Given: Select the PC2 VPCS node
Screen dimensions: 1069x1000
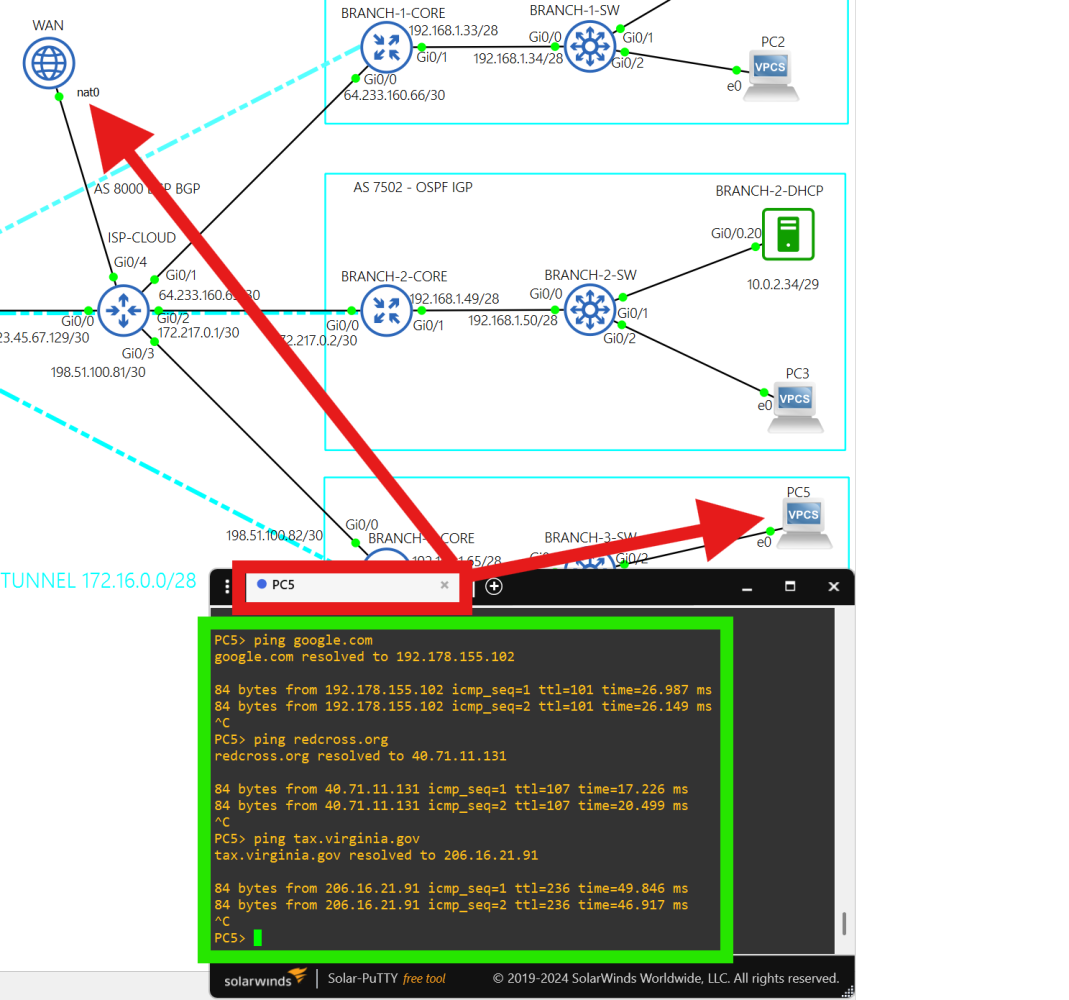Looking at the screenshot, I should click(772, 70).
